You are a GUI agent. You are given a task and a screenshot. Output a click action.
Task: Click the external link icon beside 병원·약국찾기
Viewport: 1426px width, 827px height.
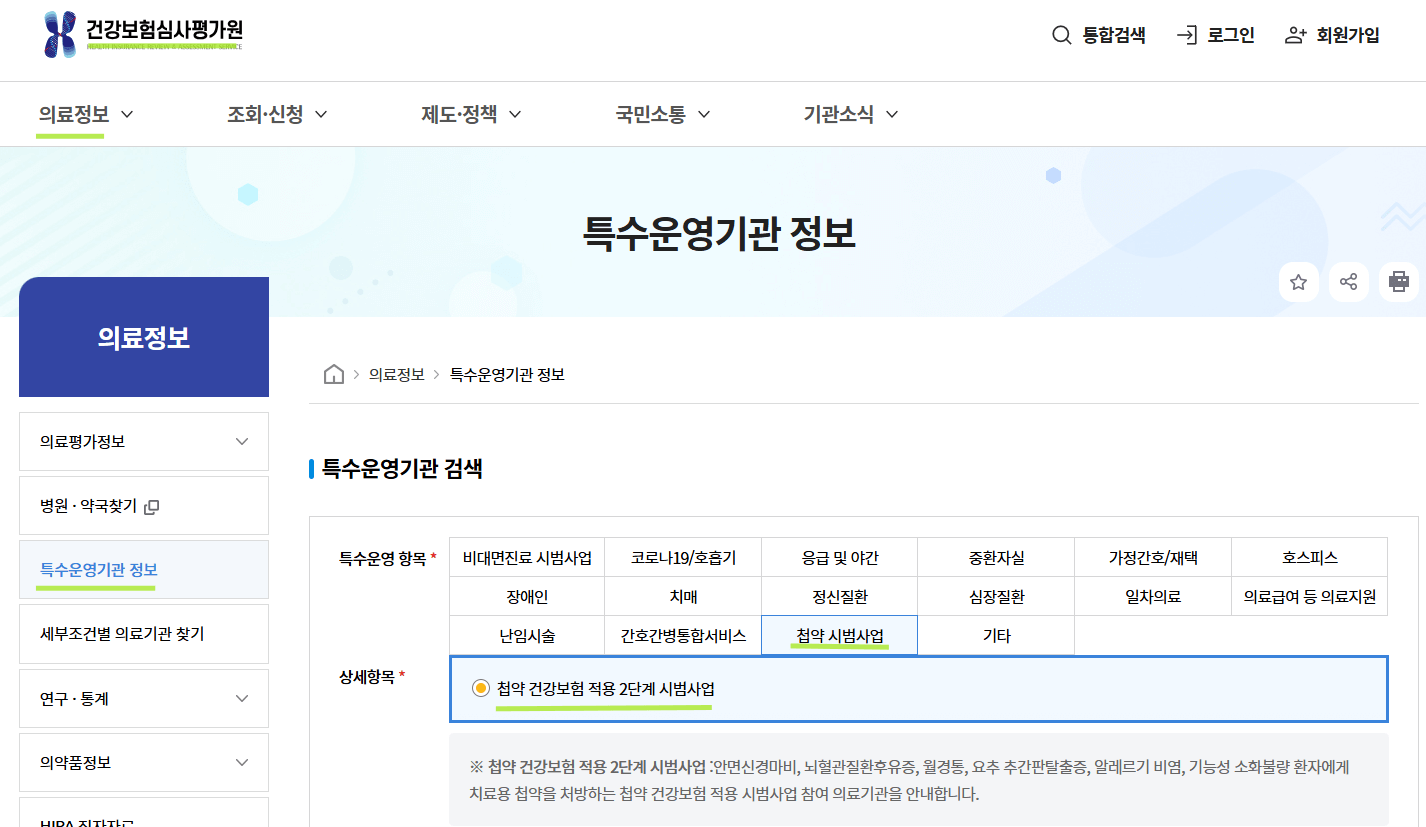(151, 507)
